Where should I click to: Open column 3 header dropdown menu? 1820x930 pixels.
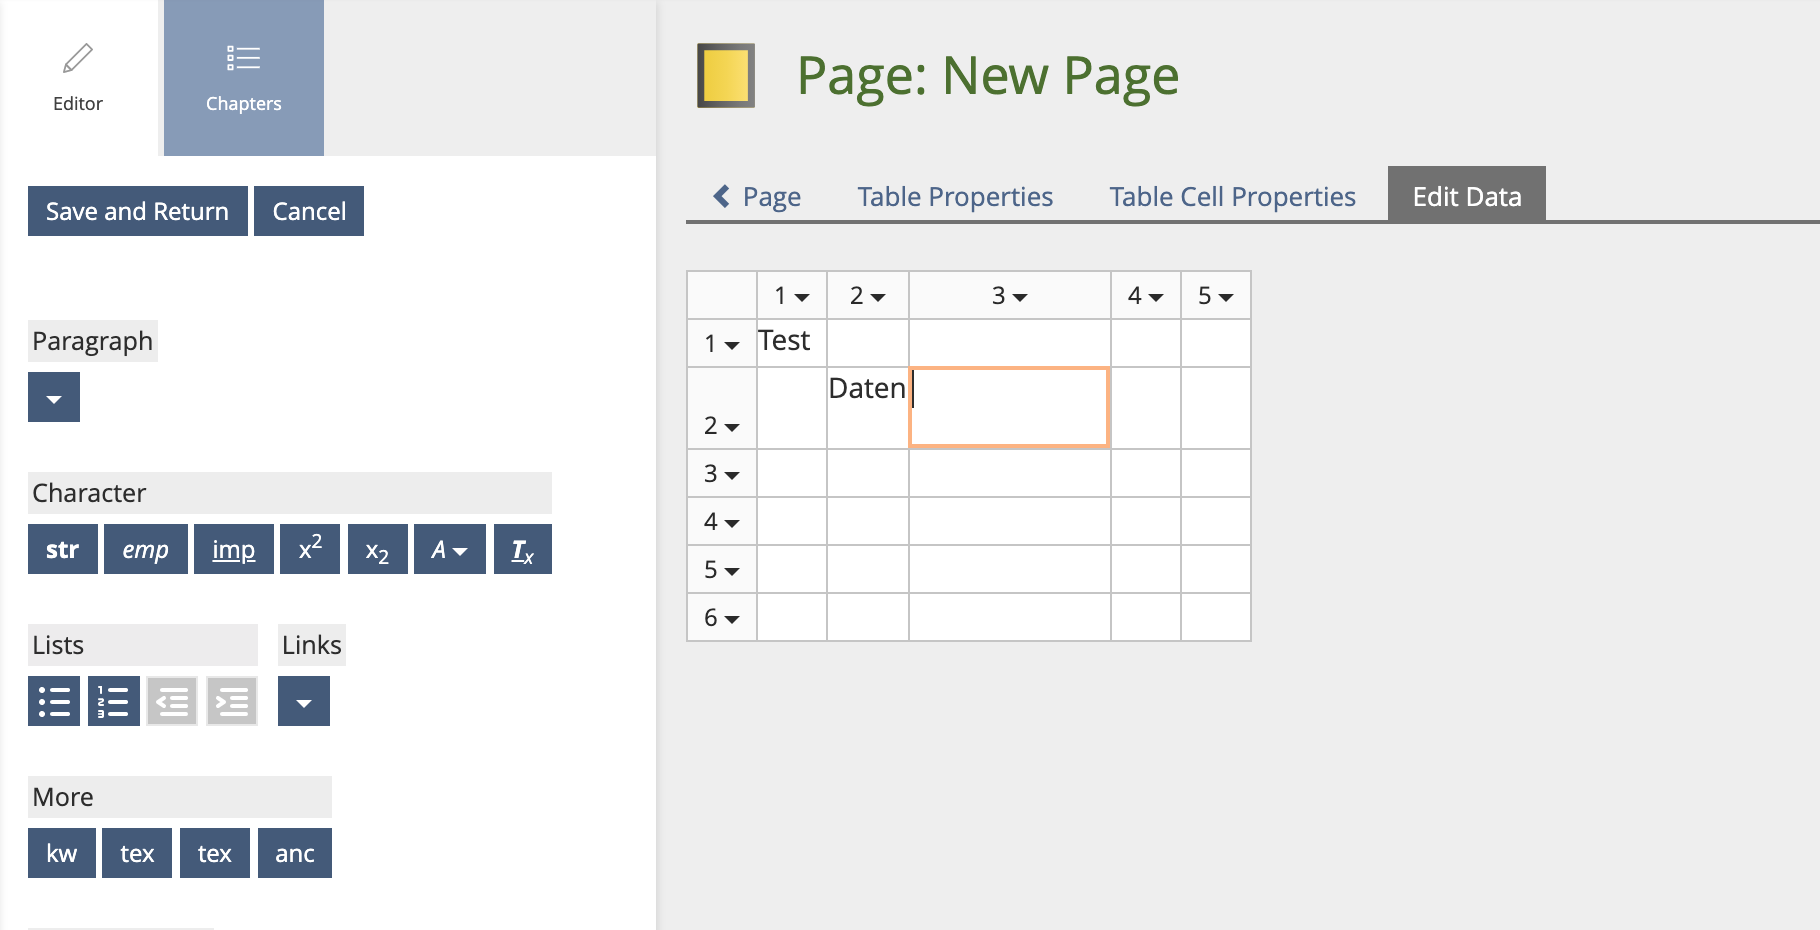pos(1010,296)
